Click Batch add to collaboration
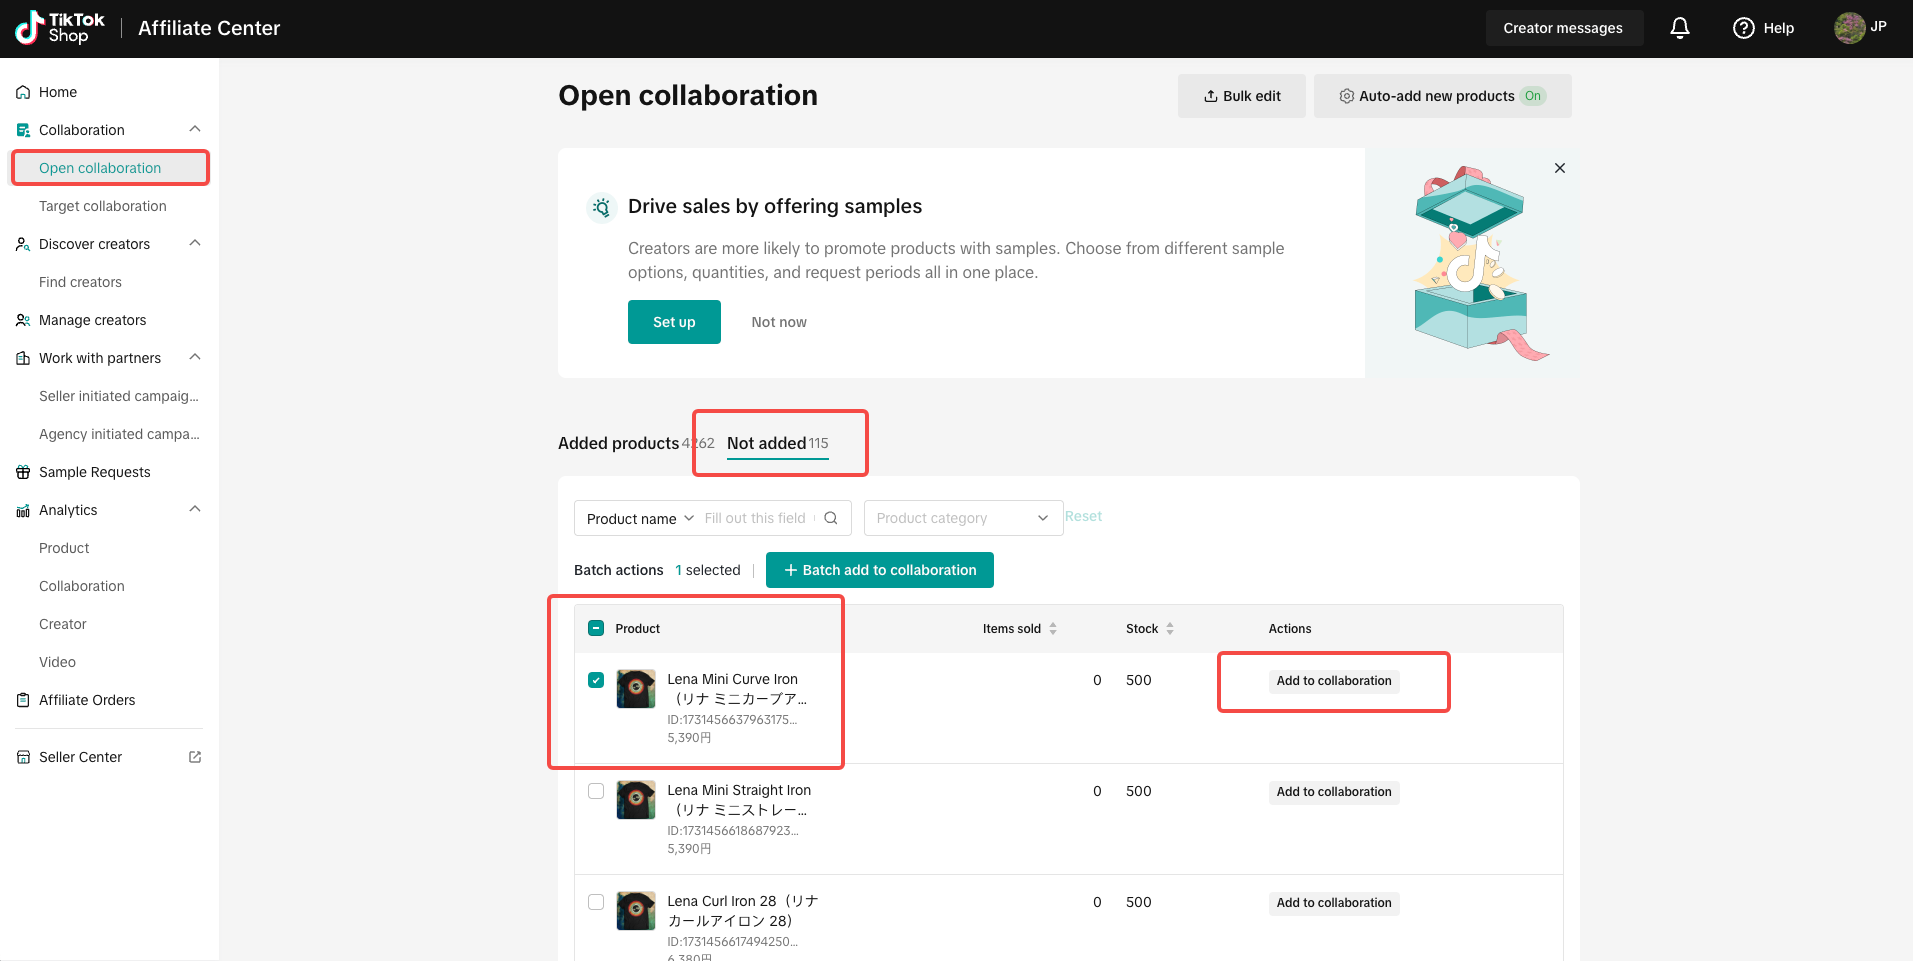 (x=880, y=570)
